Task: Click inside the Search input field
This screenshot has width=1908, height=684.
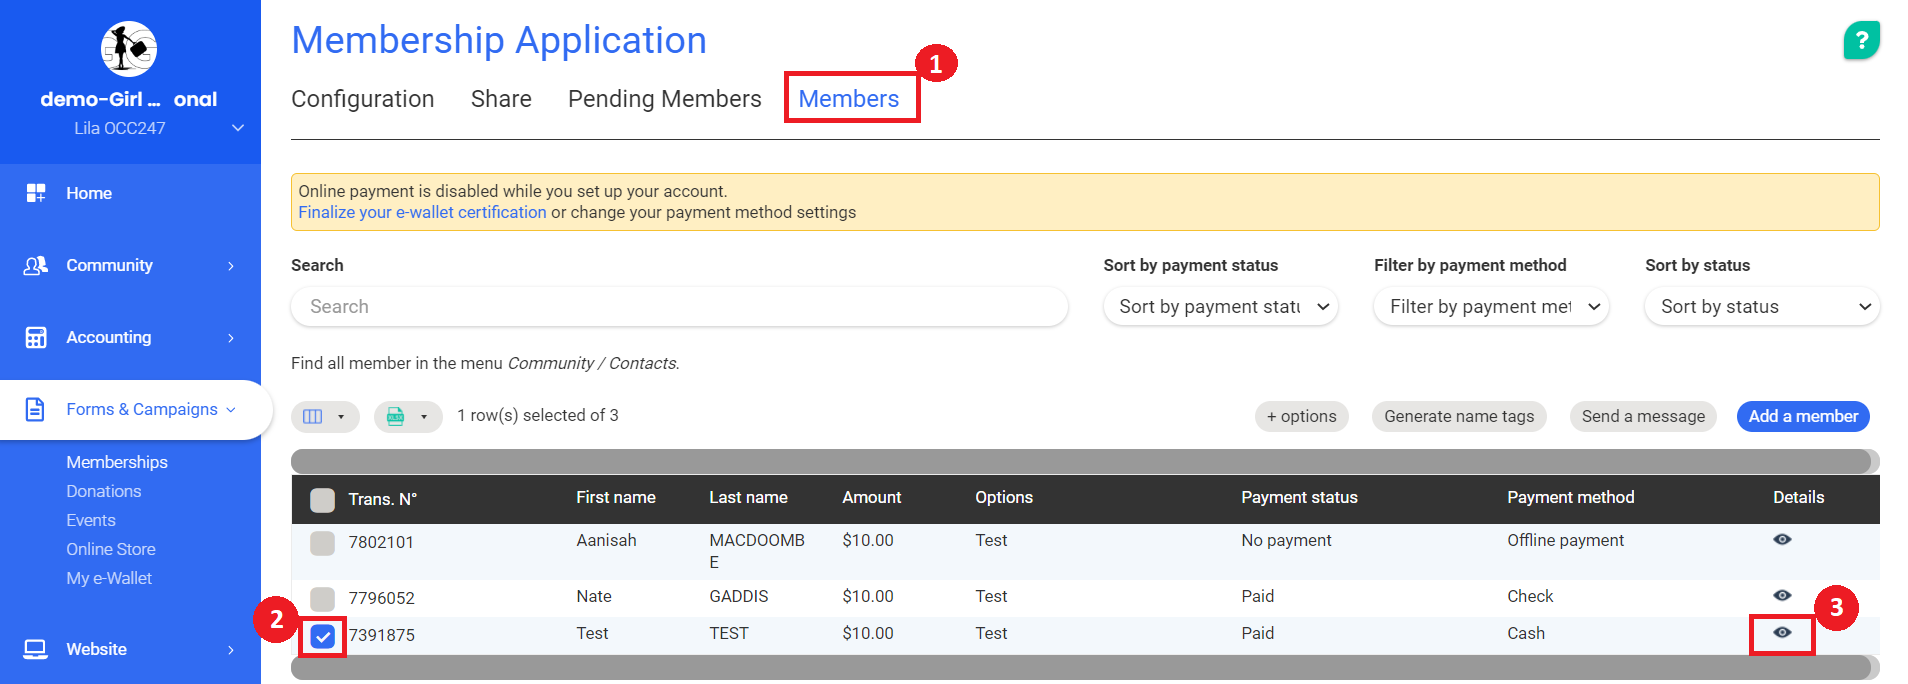Action: tap(679, 307)
